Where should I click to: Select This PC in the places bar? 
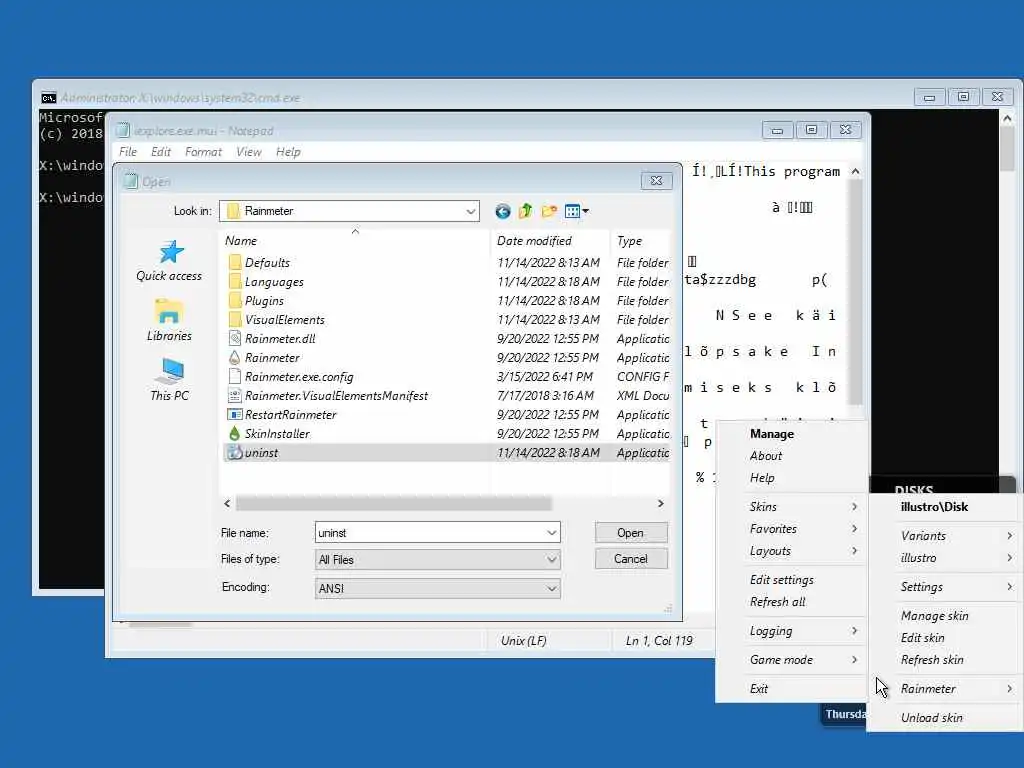(x=169, y=379)
